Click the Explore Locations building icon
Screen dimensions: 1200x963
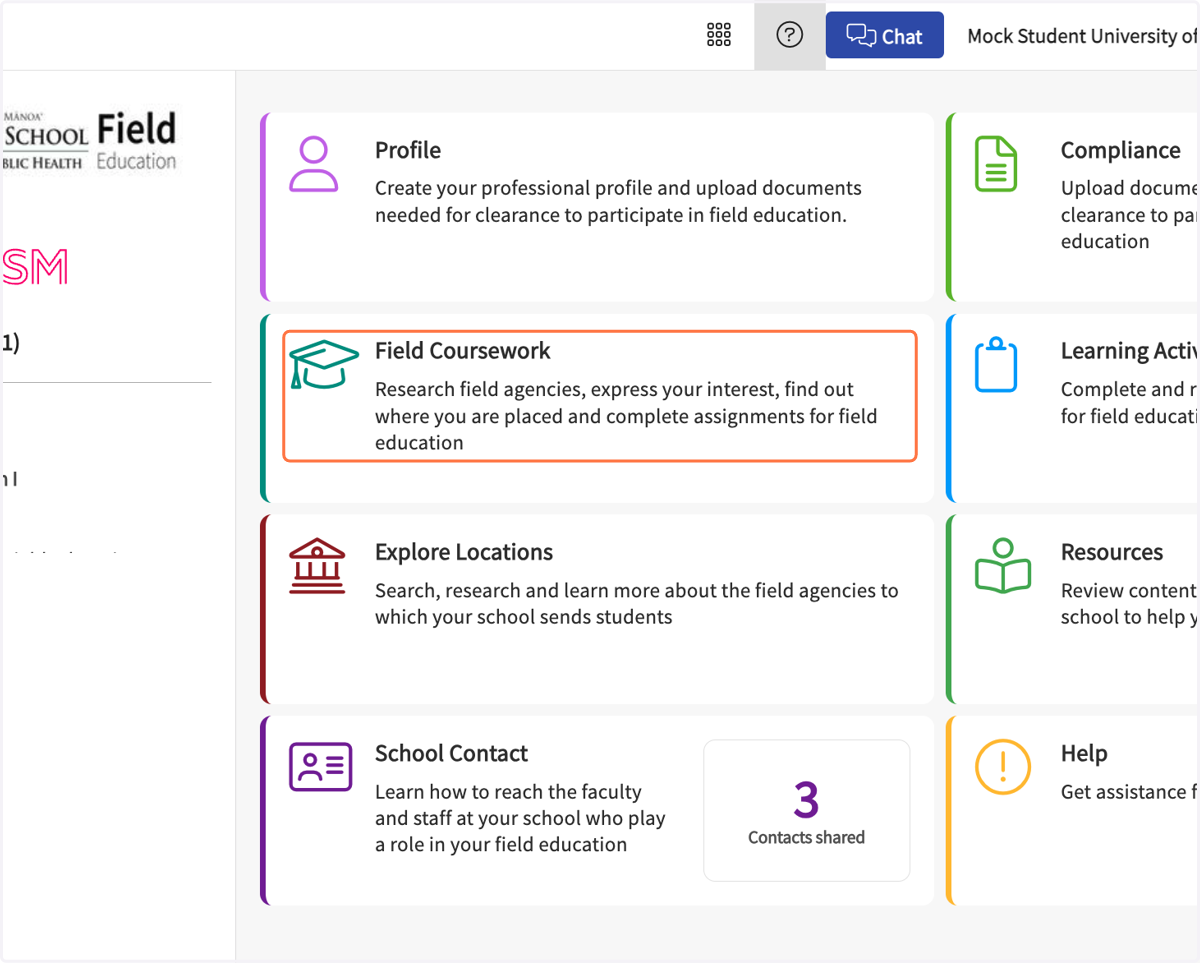tap(317, 566)
